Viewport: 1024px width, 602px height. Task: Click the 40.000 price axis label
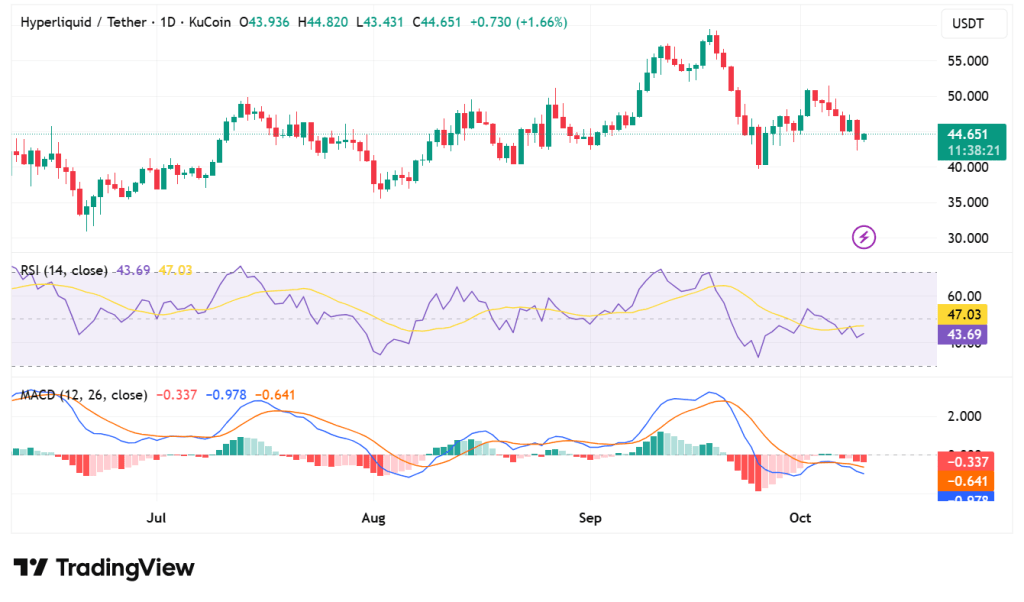(x=968, y=167)
